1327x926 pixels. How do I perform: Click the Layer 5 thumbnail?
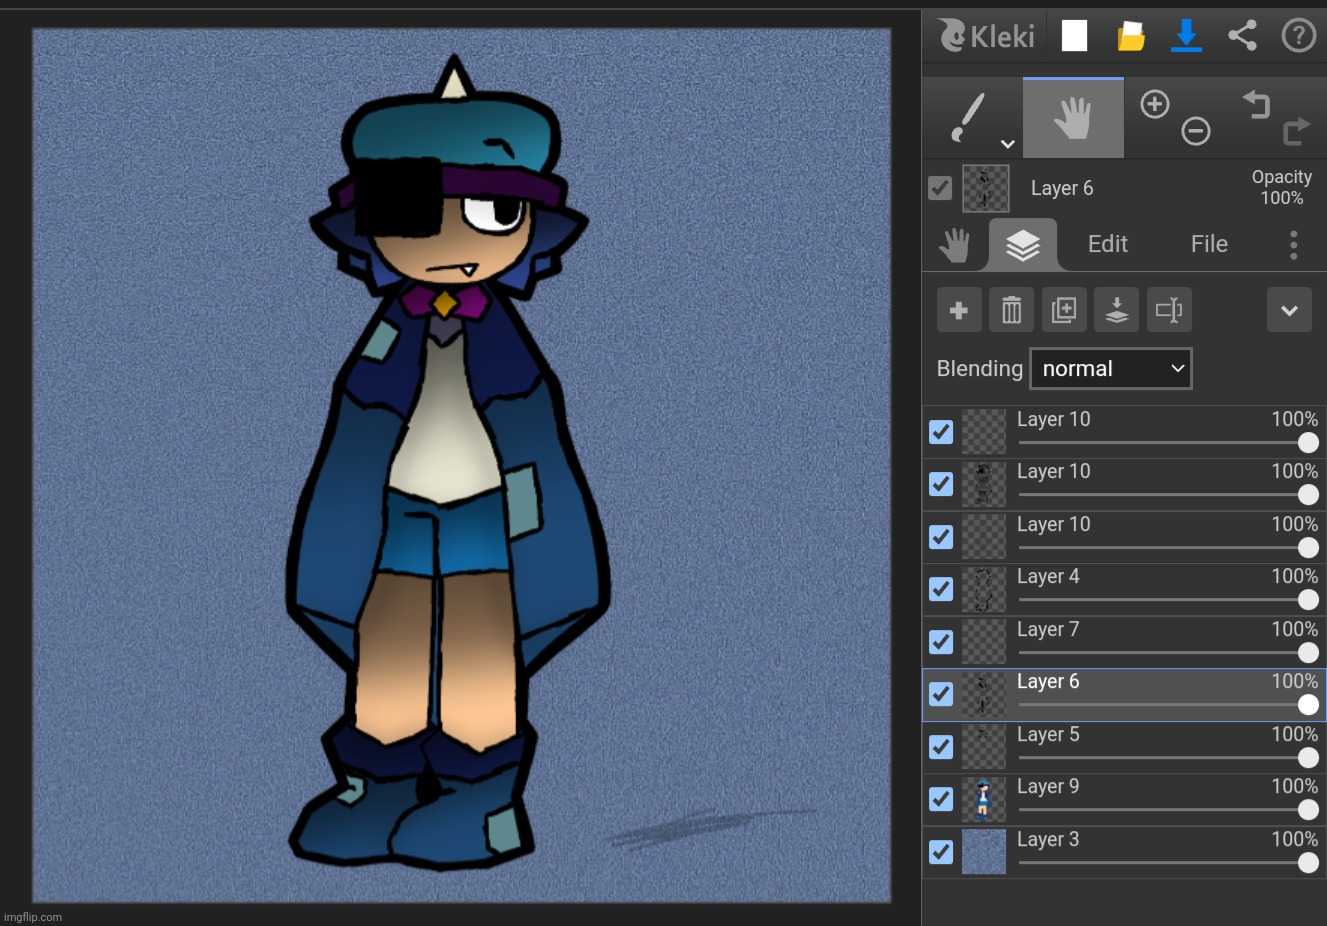point(984,747)
